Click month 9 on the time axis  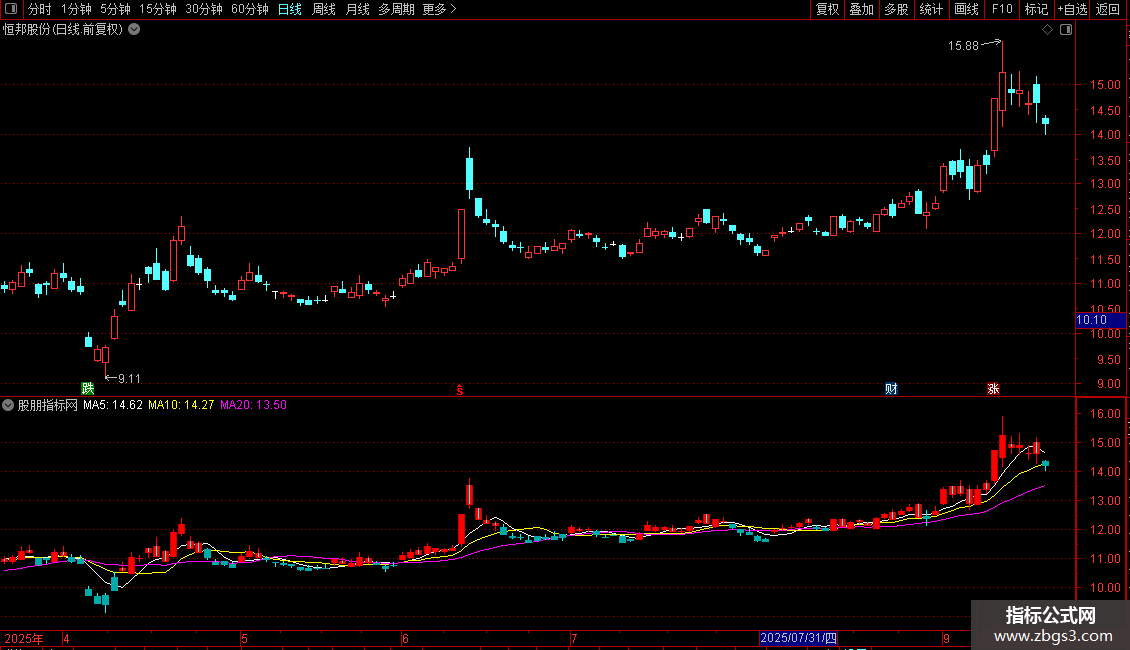click(946, 638)
